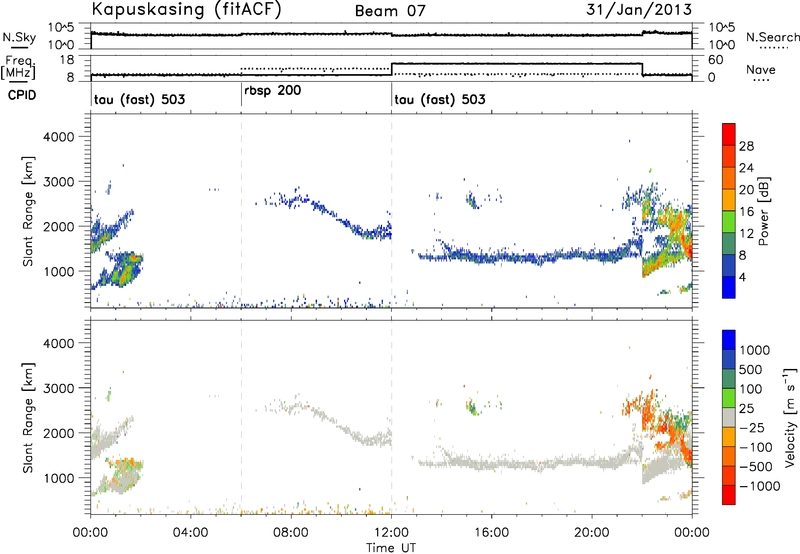Click the "08:00" time tick label
Screen dimensions: 800x554
coord(291,533)
